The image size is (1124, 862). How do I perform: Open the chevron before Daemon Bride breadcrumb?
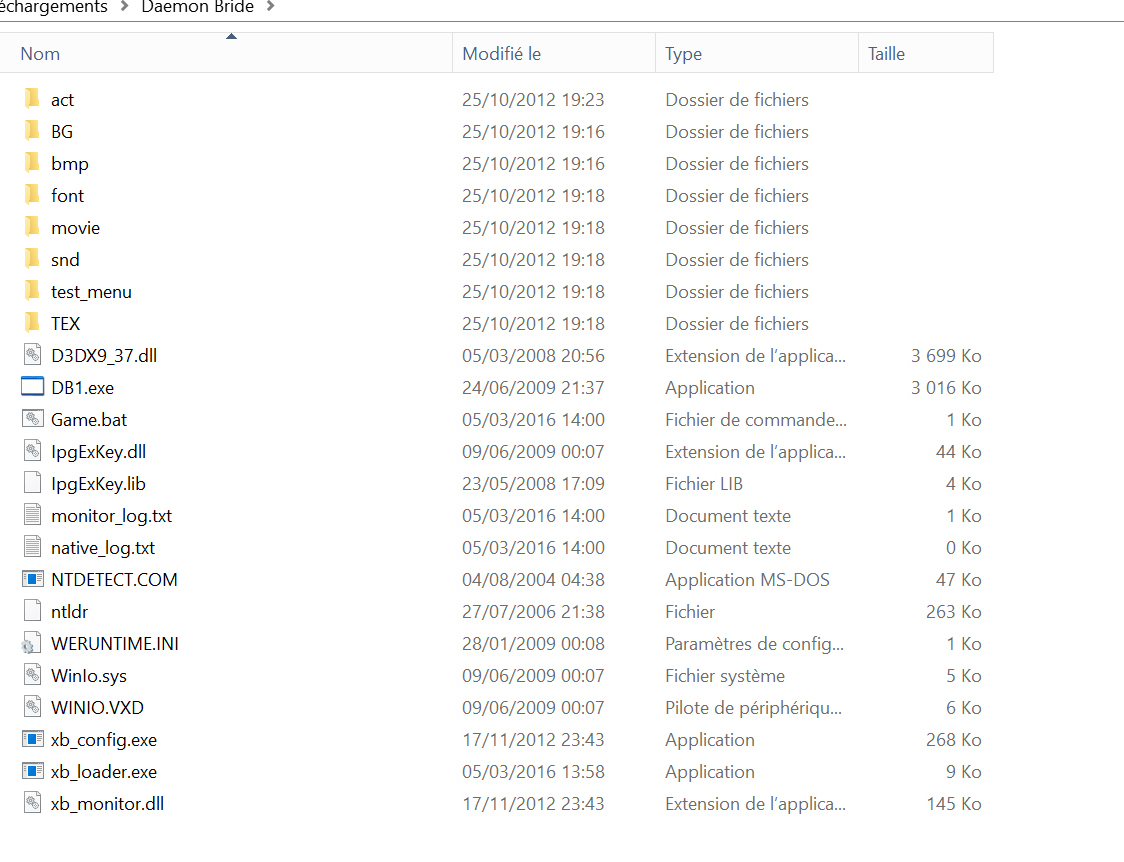coord(125,8)
